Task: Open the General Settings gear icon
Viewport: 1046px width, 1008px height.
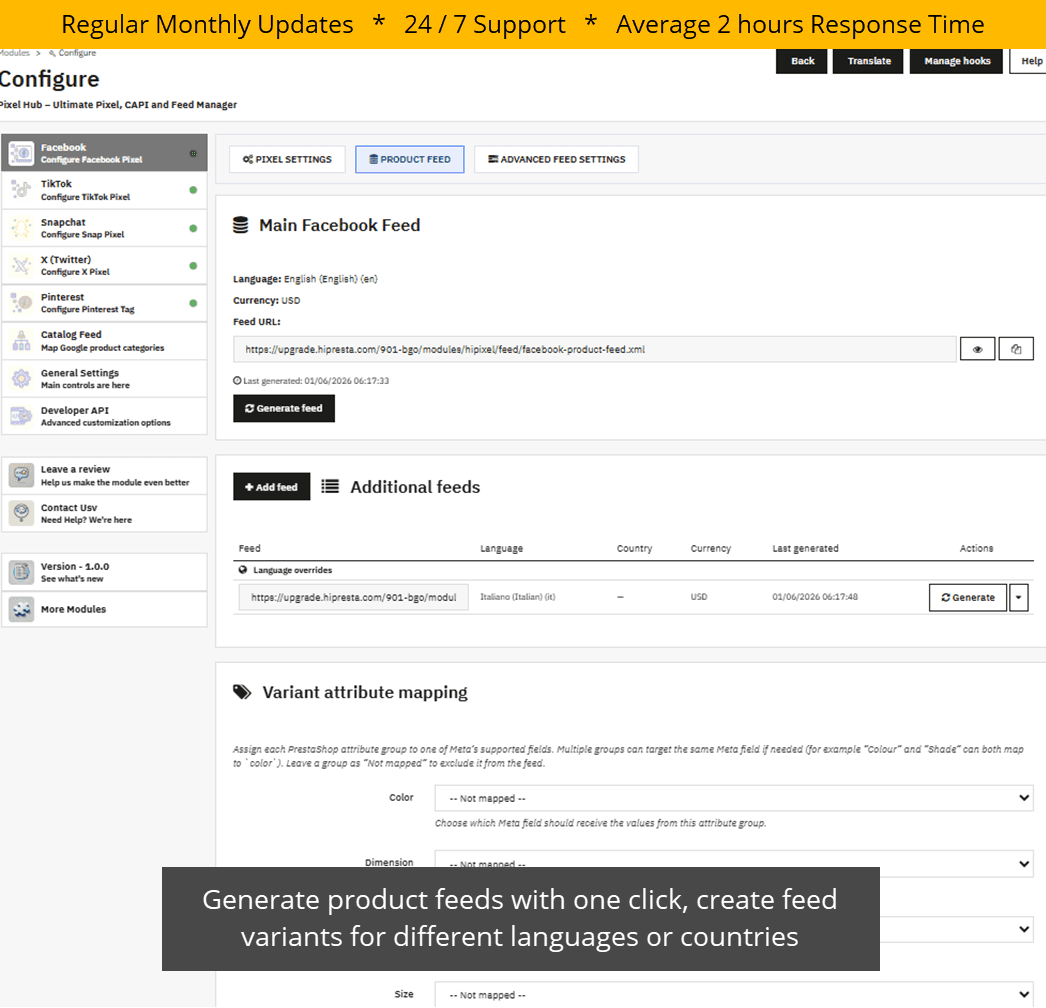Action: (21, 378)
